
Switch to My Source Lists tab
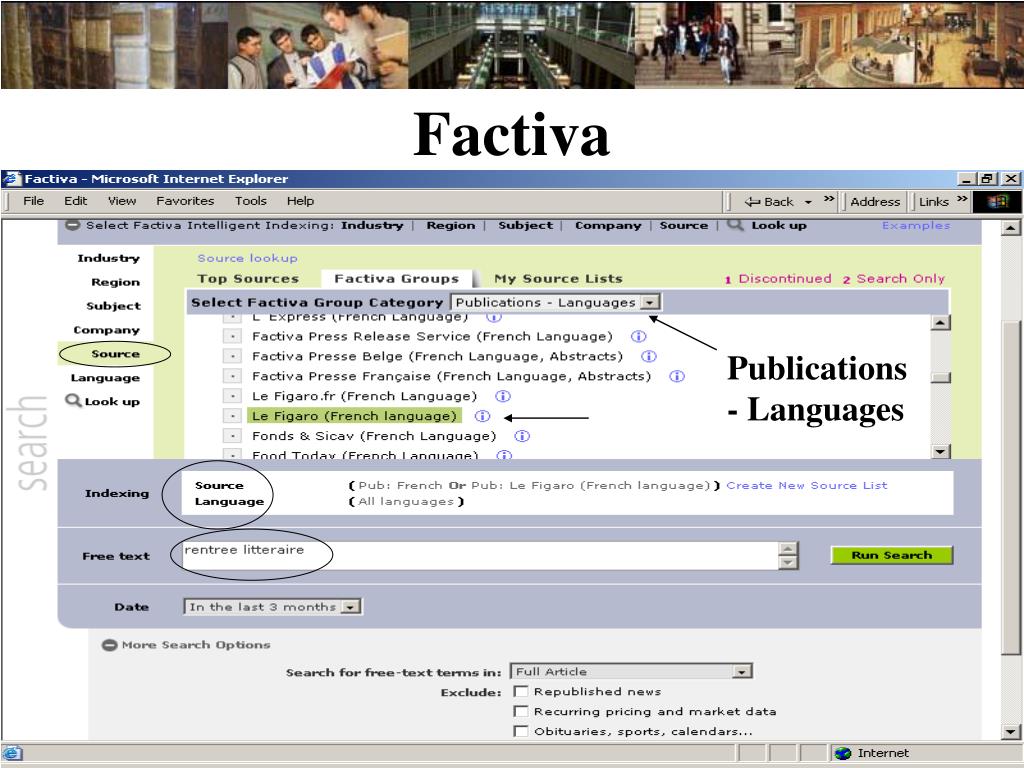(x=558, y=279)
